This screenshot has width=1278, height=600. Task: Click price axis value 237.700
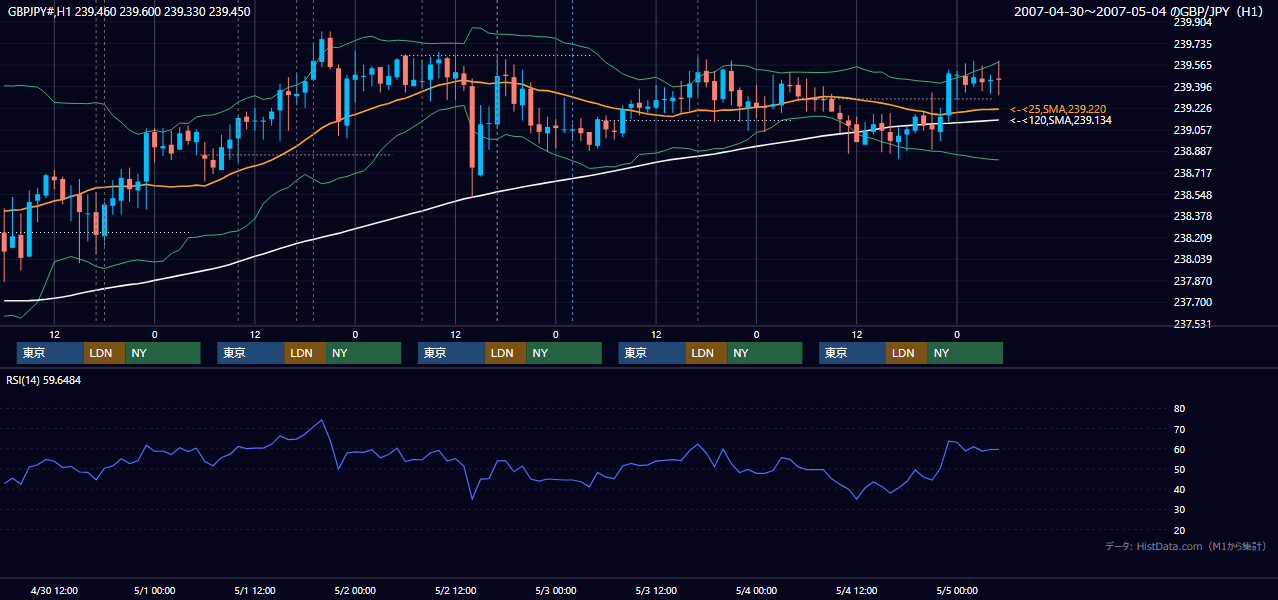tap(1193, 302)
